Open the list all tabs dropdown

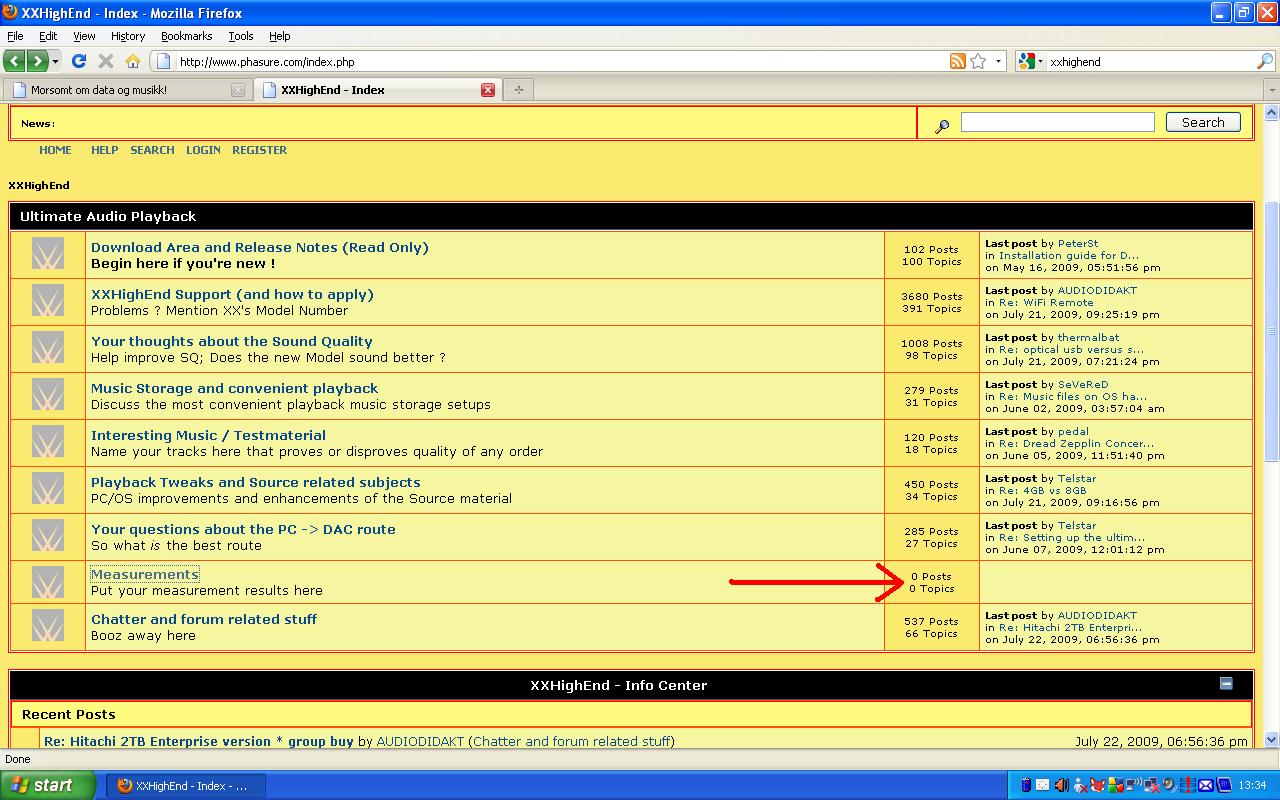coord(1271,90)
